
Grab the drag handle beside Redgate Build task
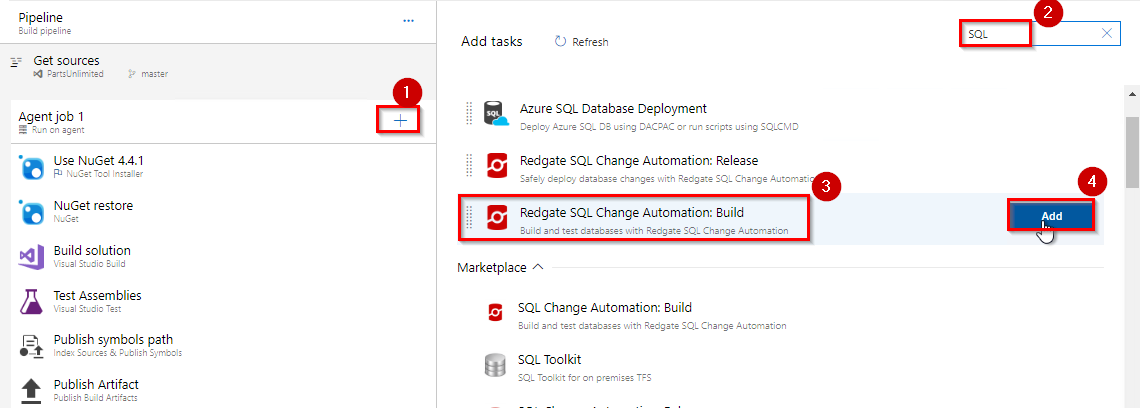[469, 217]
